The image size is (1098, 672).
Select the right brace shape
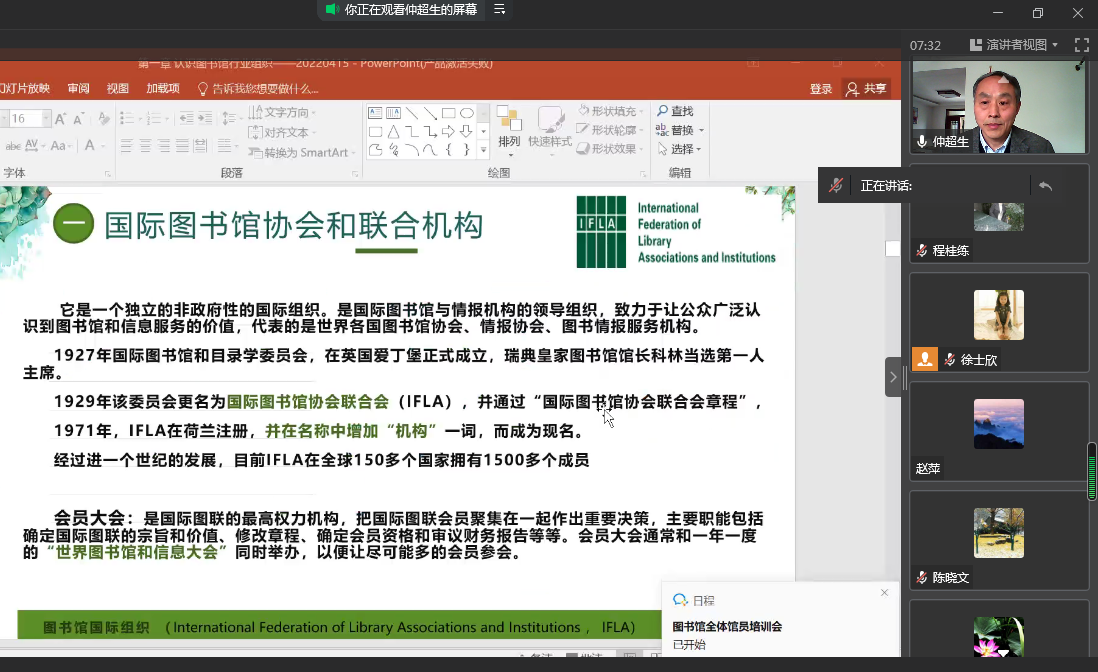466,150
